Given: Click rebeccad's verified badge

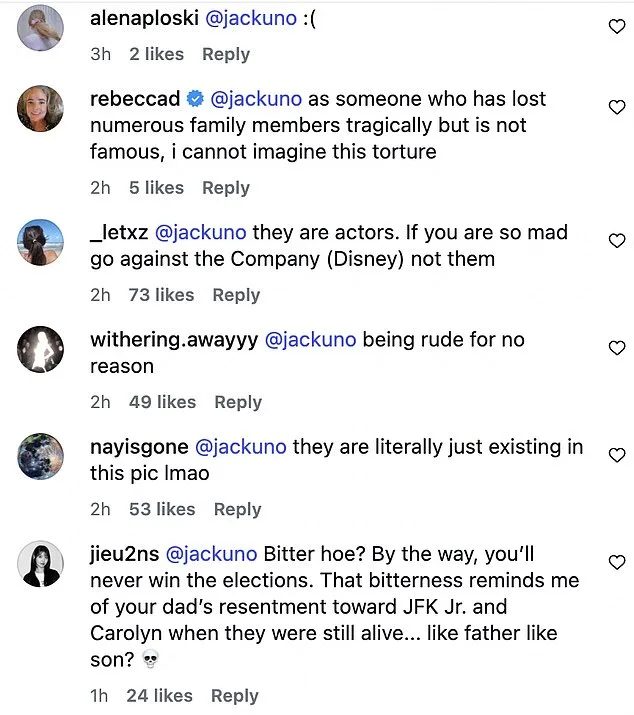Looking at the screenshot, I should [195, 99].
